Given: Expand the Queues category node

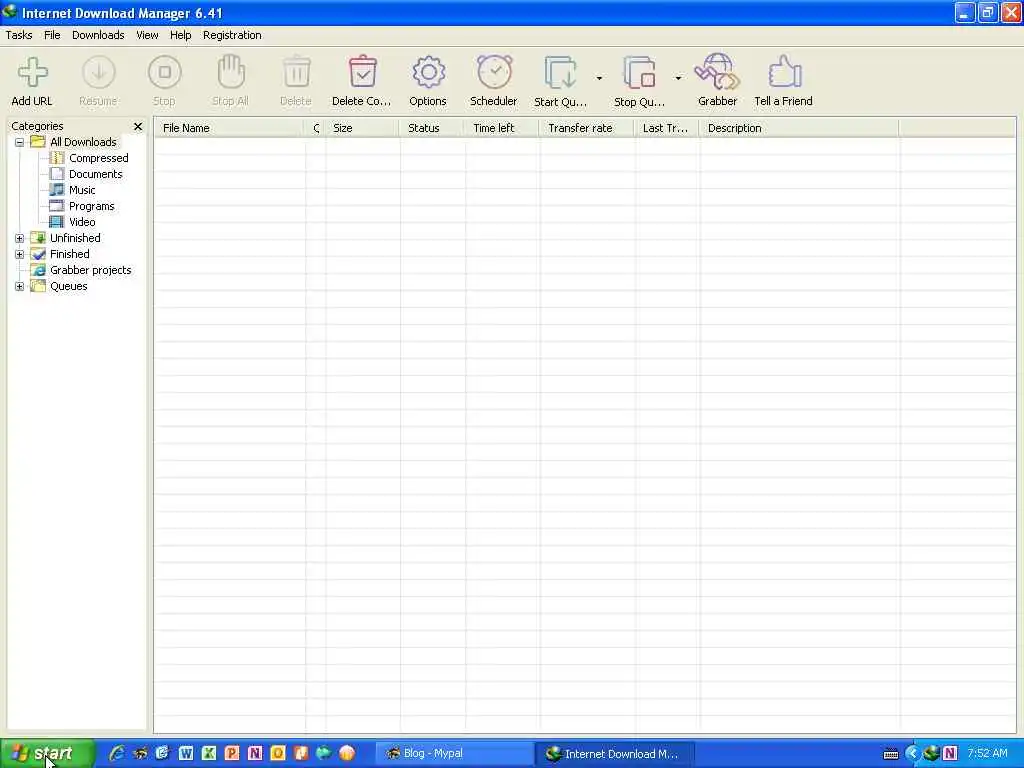Looking at the screenshot, I should 20,287.
